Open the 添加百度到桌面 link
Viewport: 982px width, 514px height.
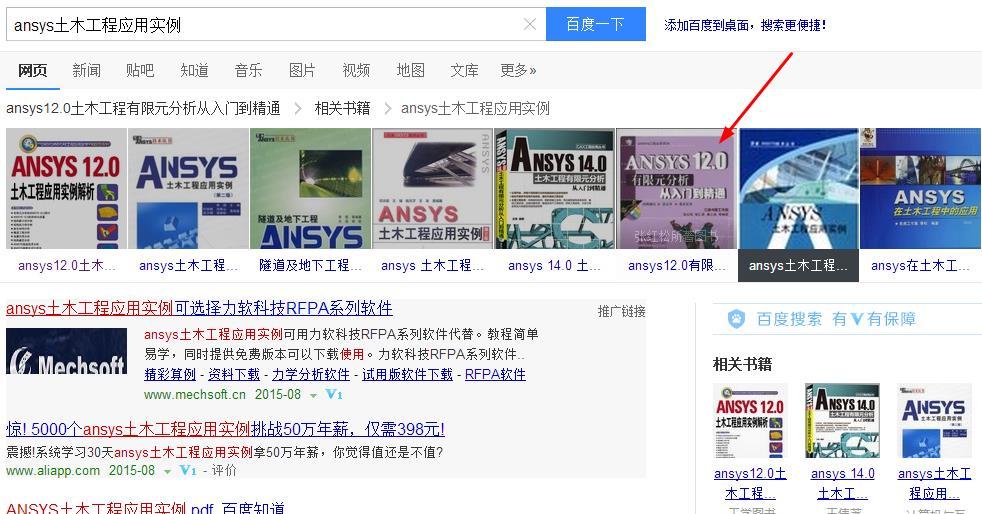pos(745,25)
